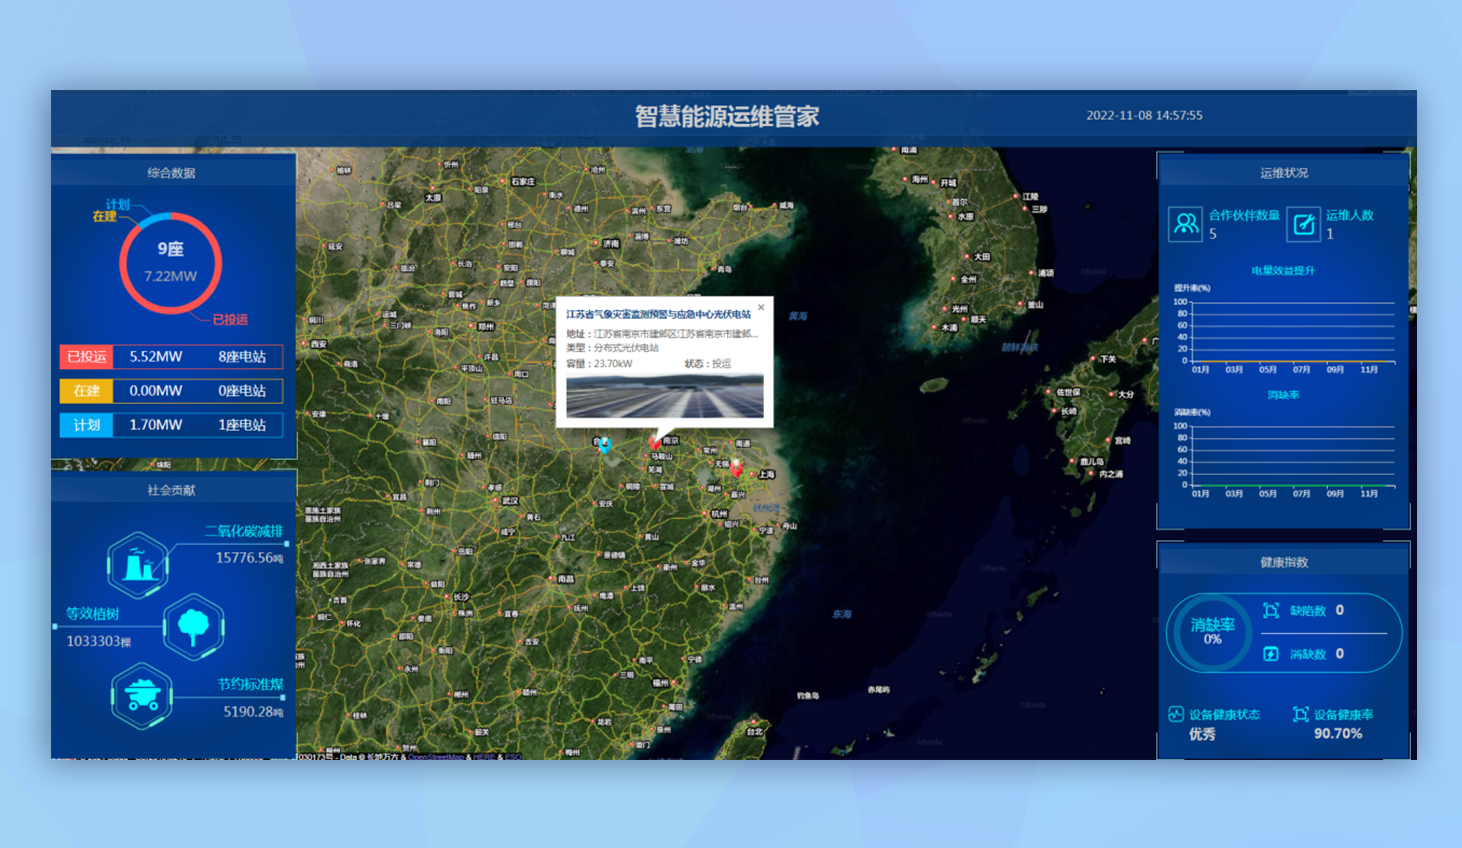Click the 电量效益提升 chart title
The width and height of the screenshot is (1462, 848).
[1283, 271]
